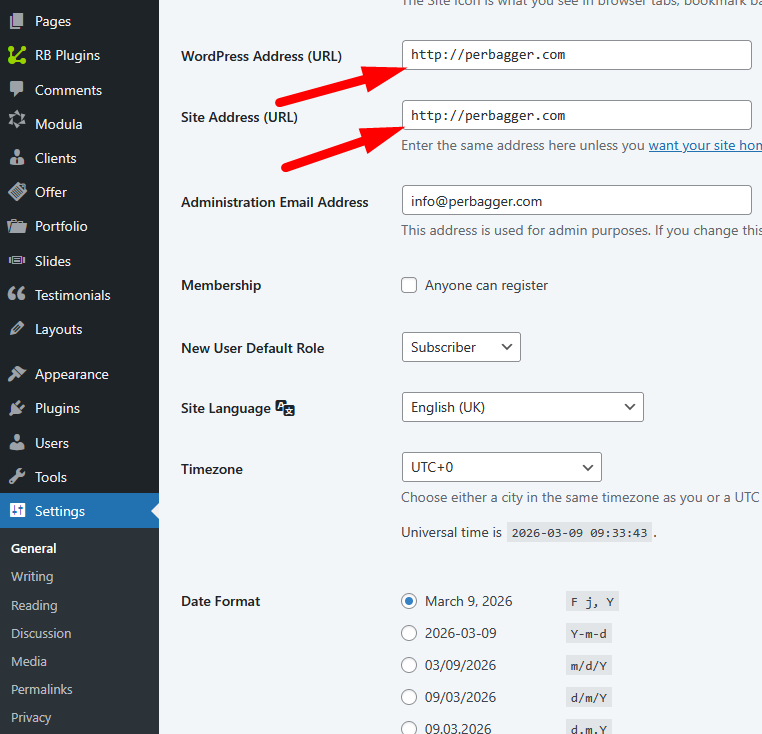This screenshot has height=734, width=762.
Task: Open the Discussion settings link
Action: (41, 633)
